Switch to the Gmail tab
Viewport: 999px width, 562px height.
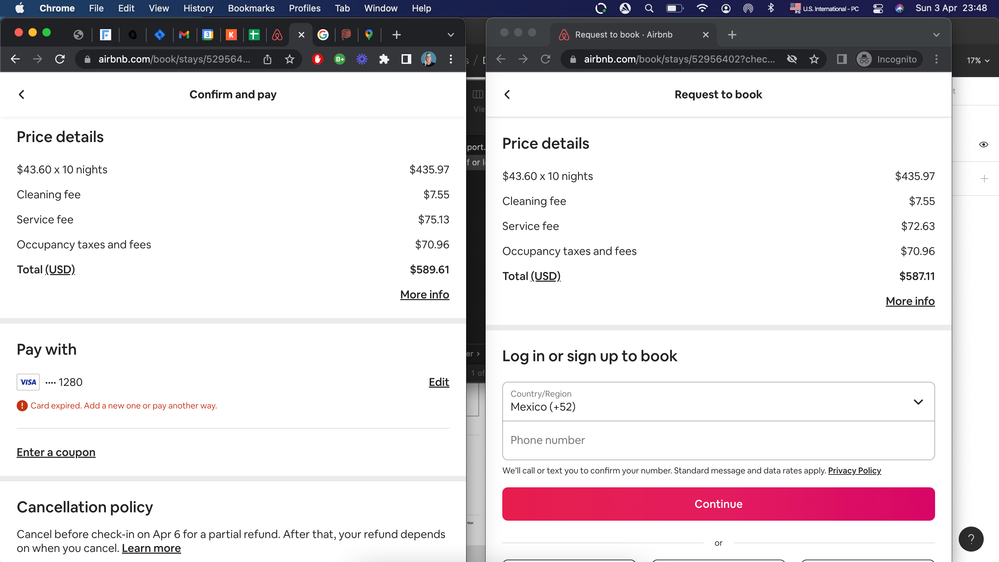183,35
